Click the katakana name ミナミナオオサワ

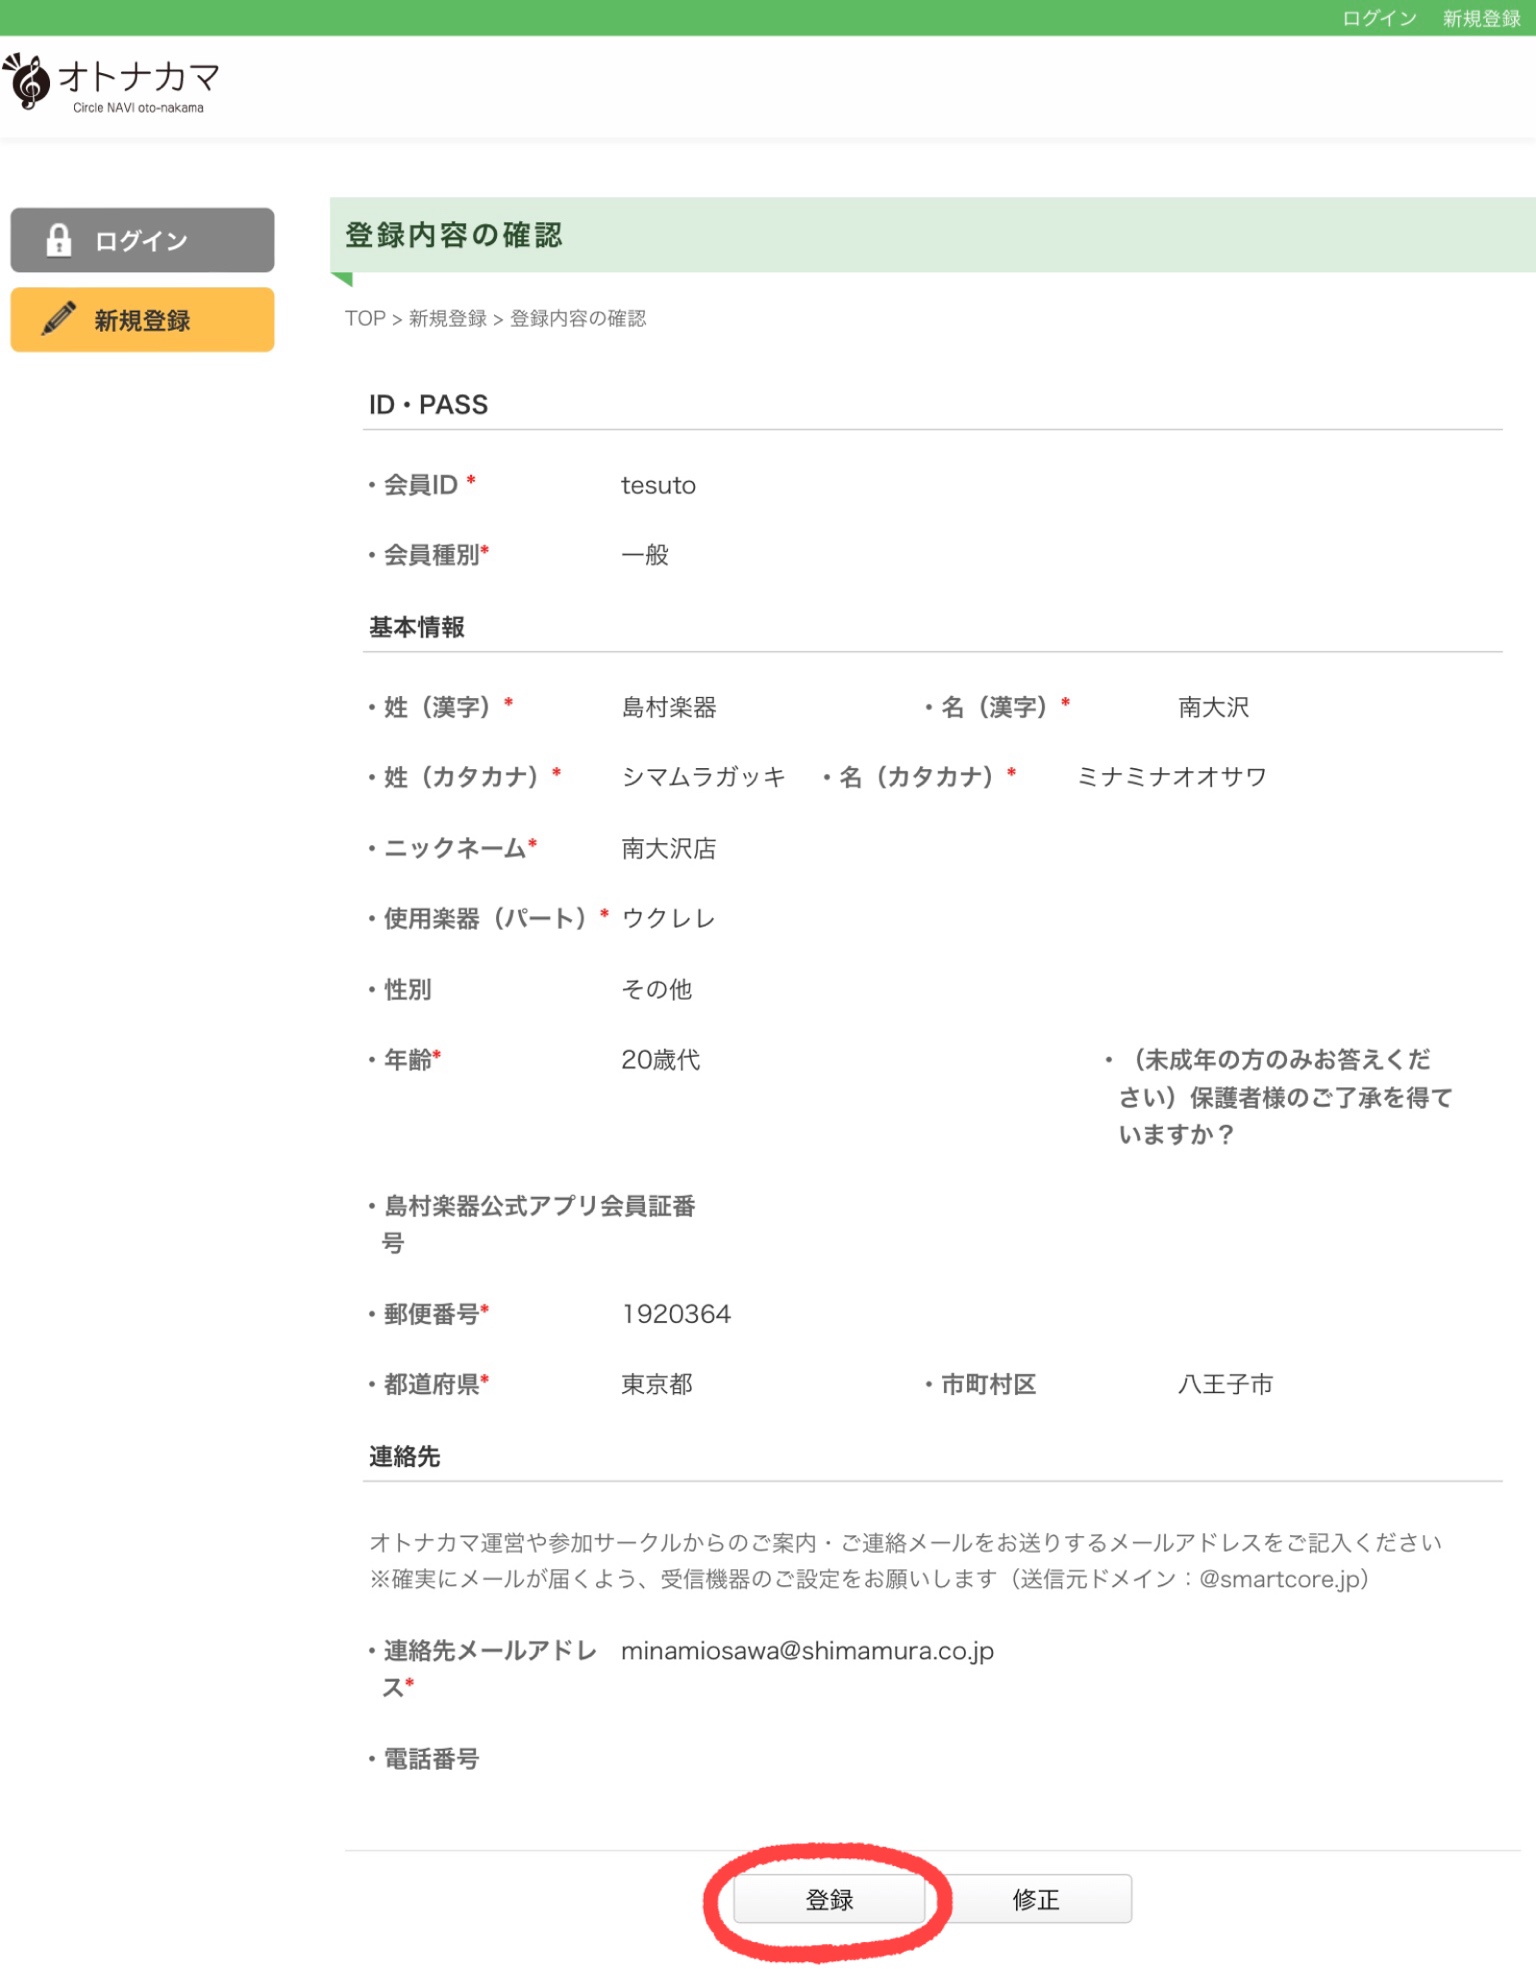(1172, 777)
